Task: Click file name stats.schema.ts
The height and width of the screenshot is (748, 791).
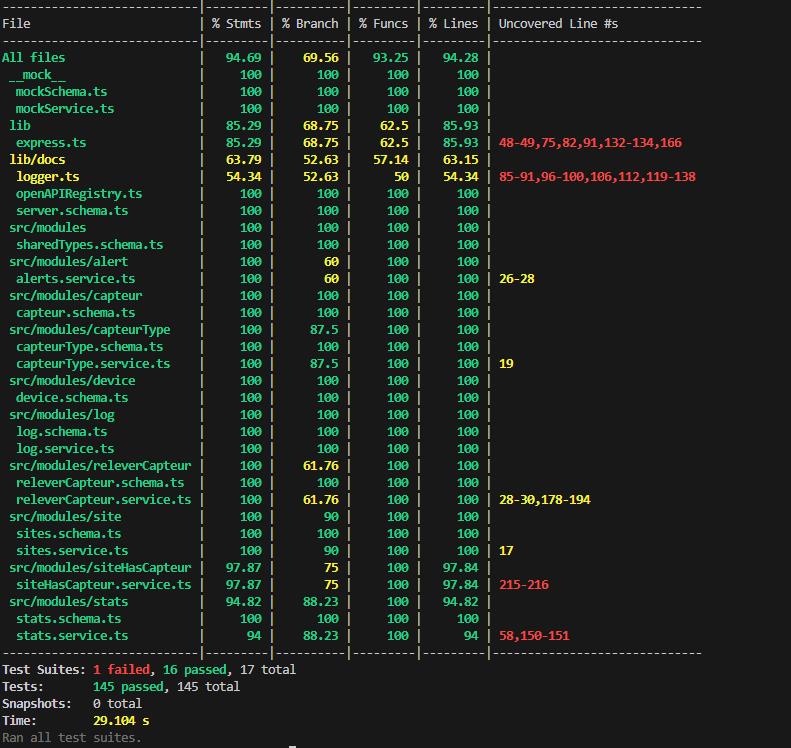Action: [x=68, y=619]
